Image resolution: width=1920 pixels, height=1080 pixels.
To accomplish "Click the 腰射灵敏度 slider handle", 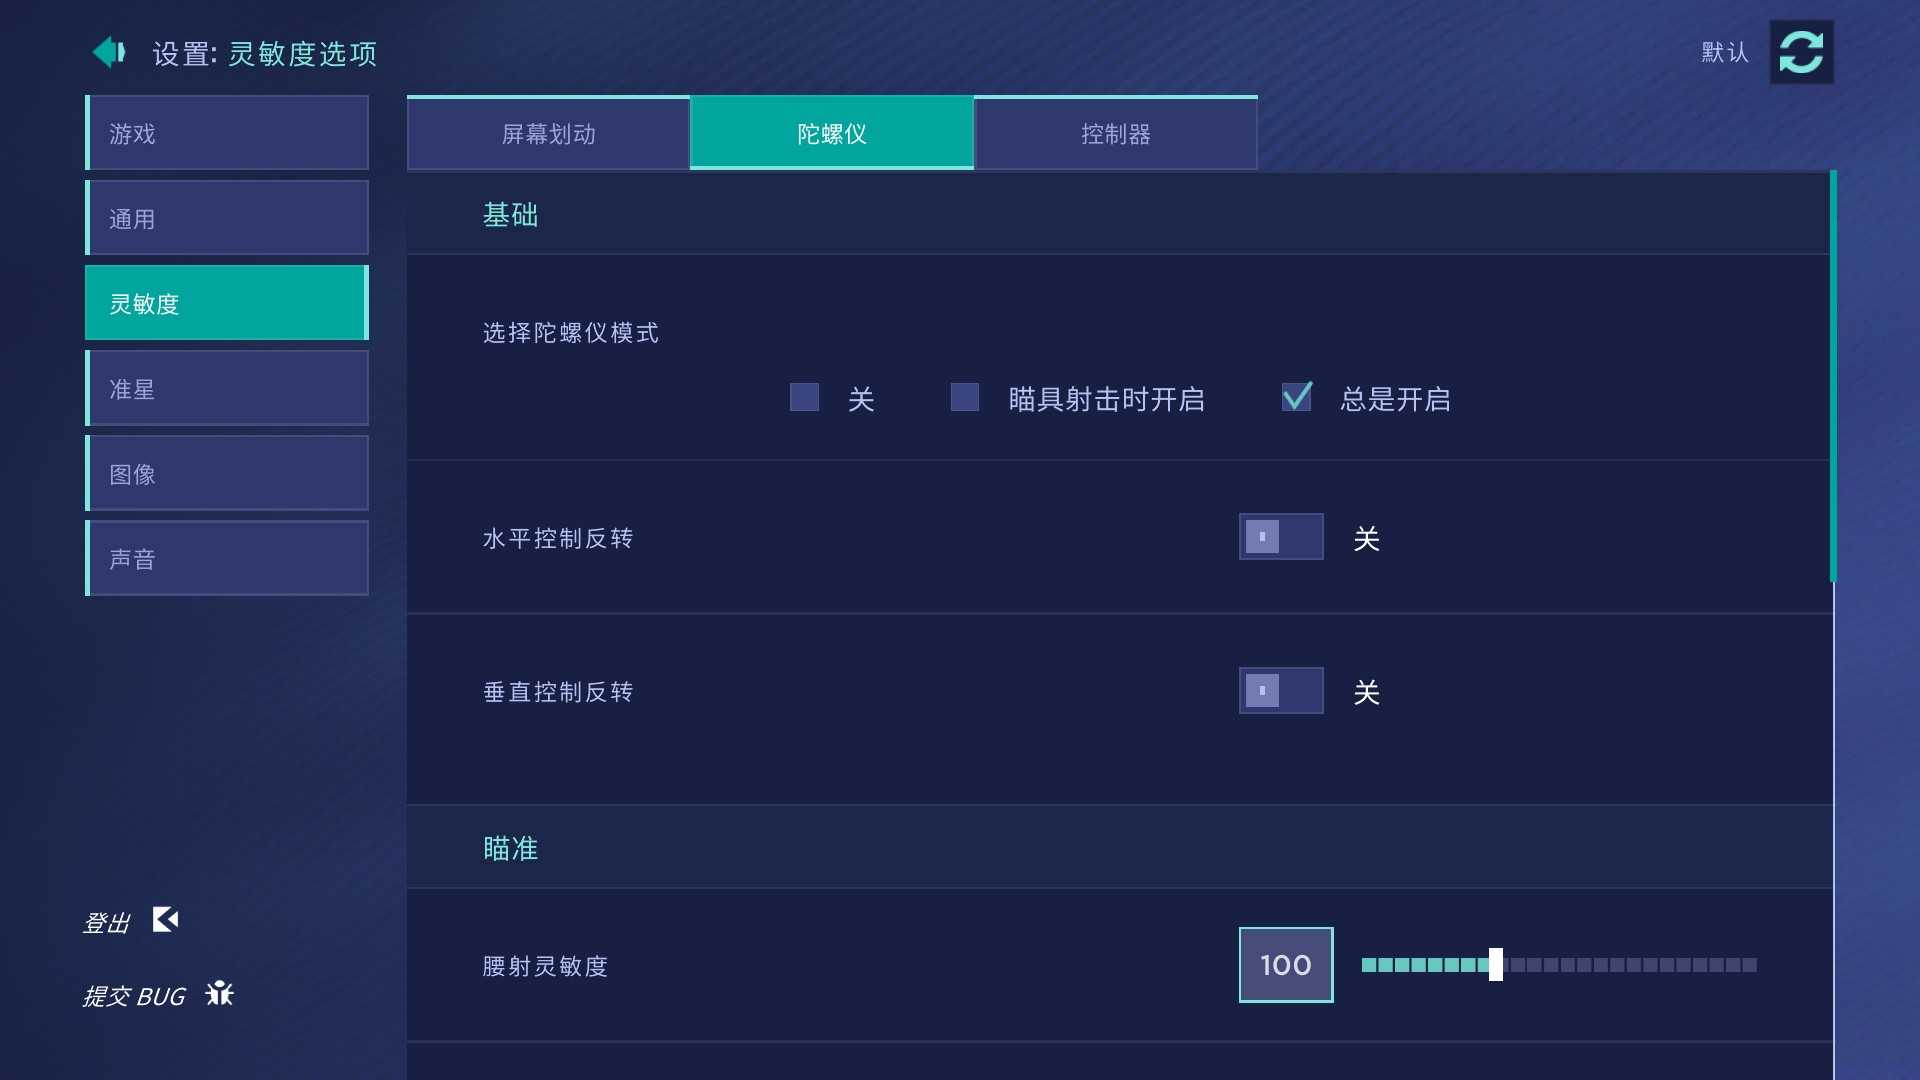I will click(1495, 965).
